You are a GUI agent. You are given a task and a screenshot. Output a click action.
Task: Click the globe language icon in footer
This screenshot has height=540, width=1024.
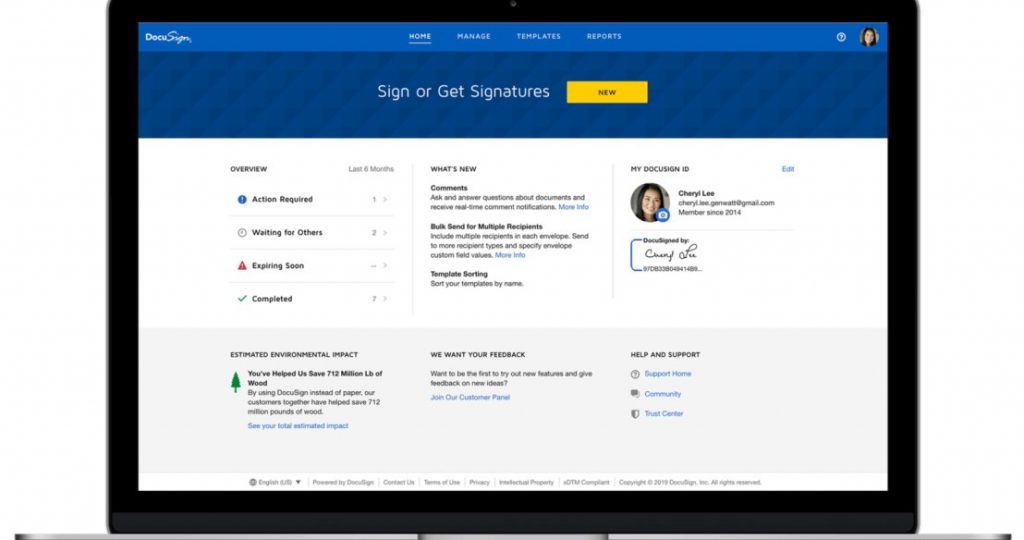253,482
